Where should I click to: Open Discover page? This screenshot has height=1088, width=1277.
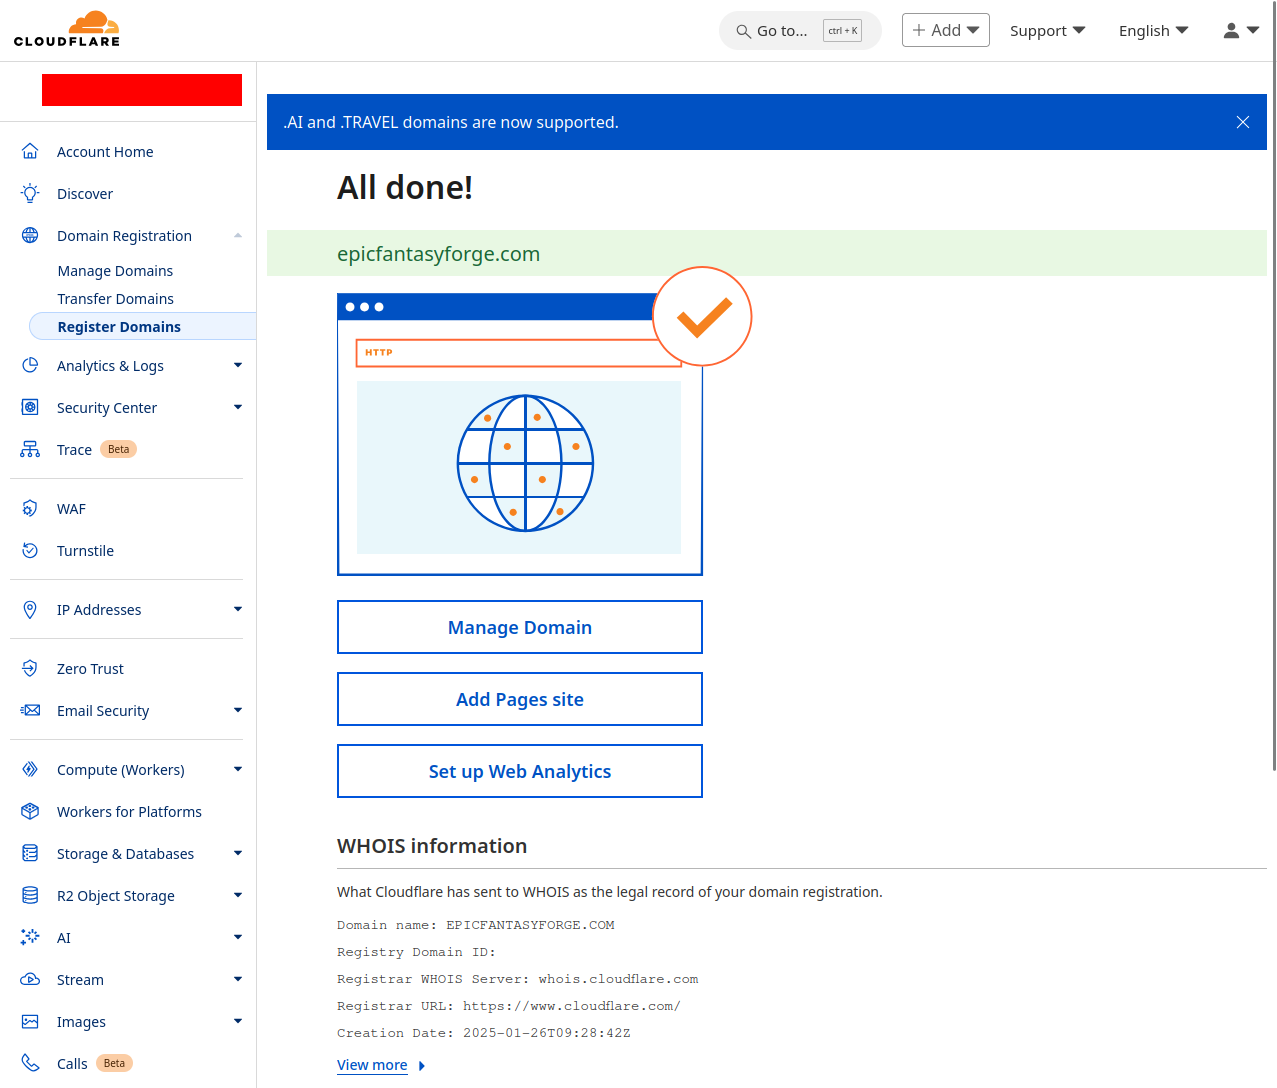coord(85,194)
